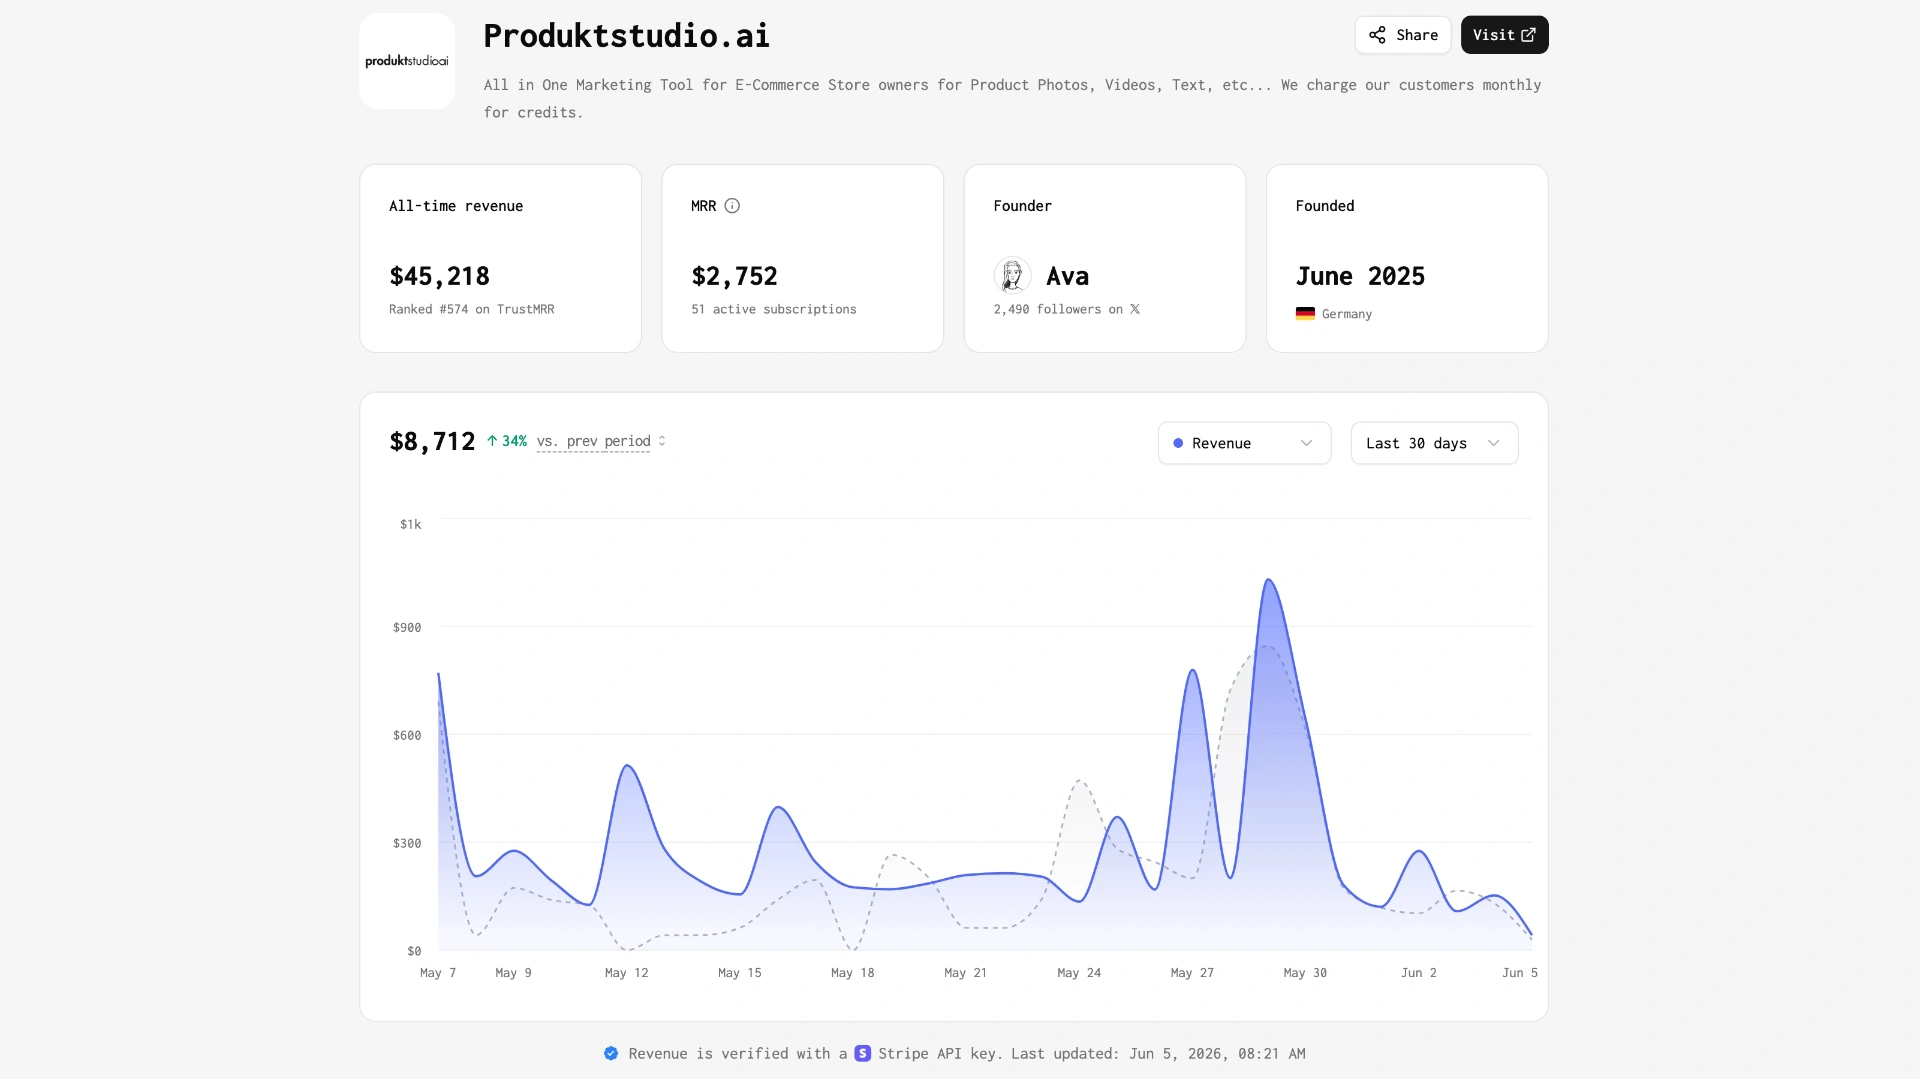Screen dimensions: 1920x1079
Task: Click the Jun 2 axis label
Action: point(1418,973)
